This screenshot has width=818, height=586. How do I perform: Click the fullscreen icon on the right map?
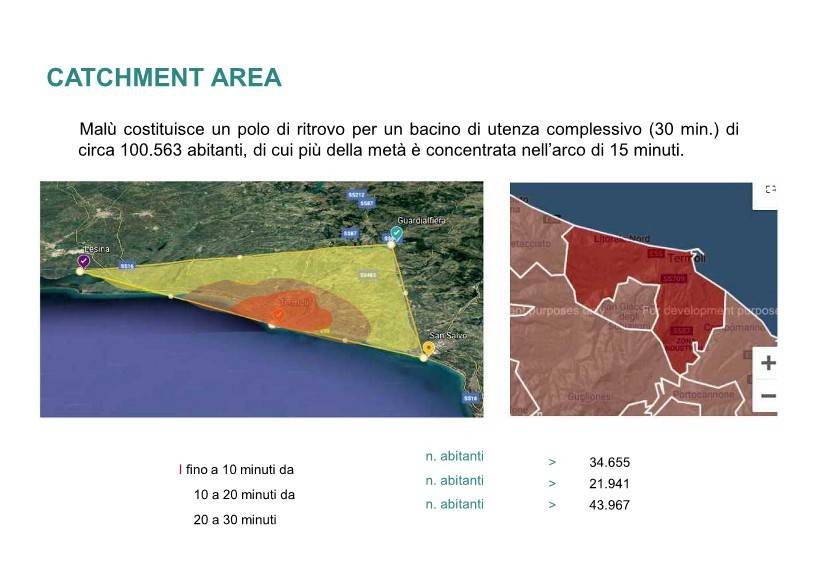point(770,189)
